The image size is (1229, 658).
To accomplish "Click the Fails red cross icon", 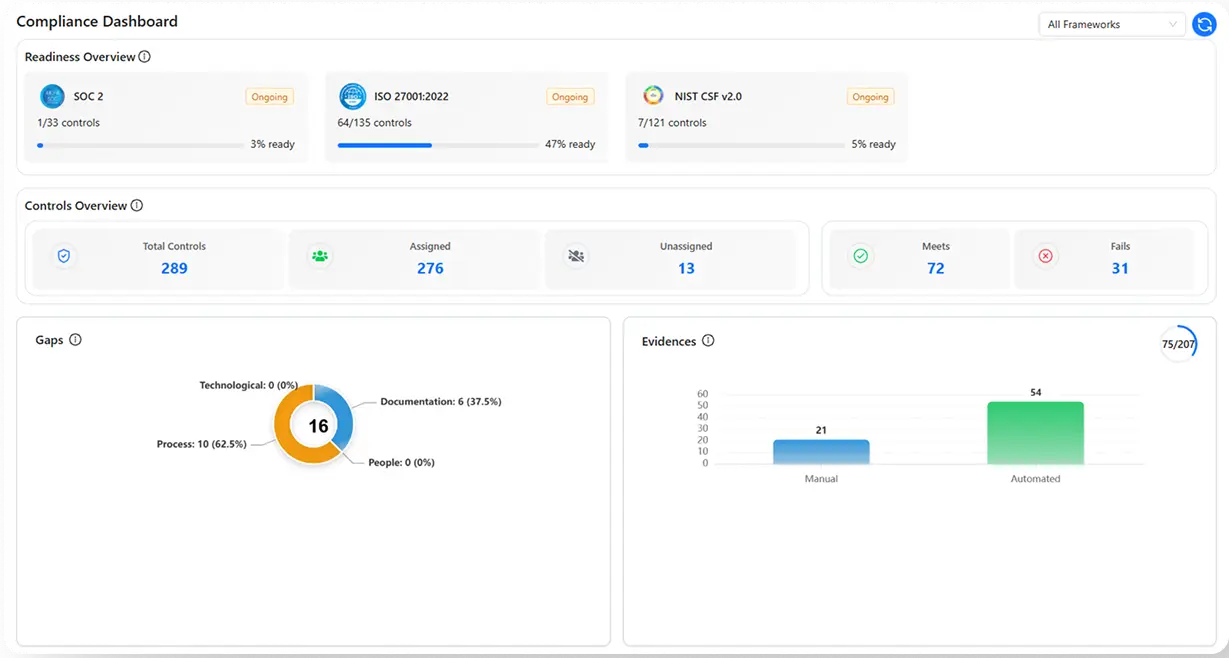I will pyautogui.click(x=1045, y=257).
